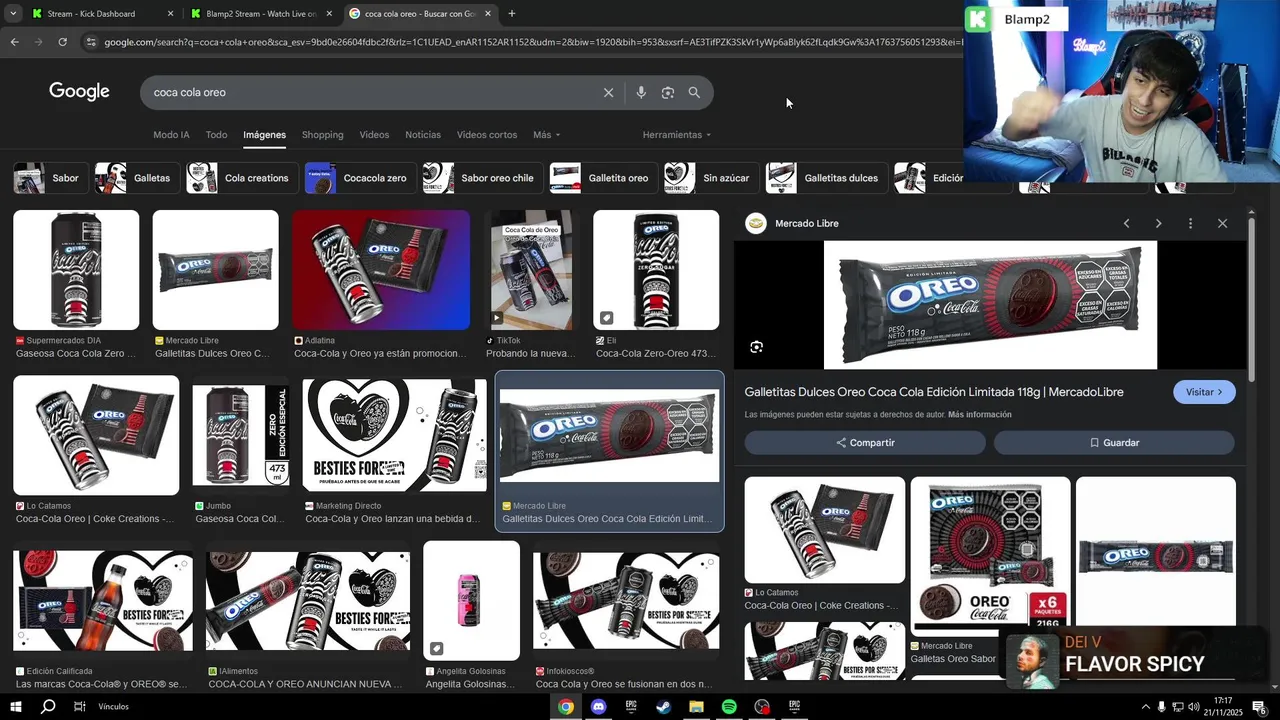Image resolution: width=1280 pixels, height=720 pixels.
Task: Switch to the Videos cortos tab
Action: tap(487, 135)
